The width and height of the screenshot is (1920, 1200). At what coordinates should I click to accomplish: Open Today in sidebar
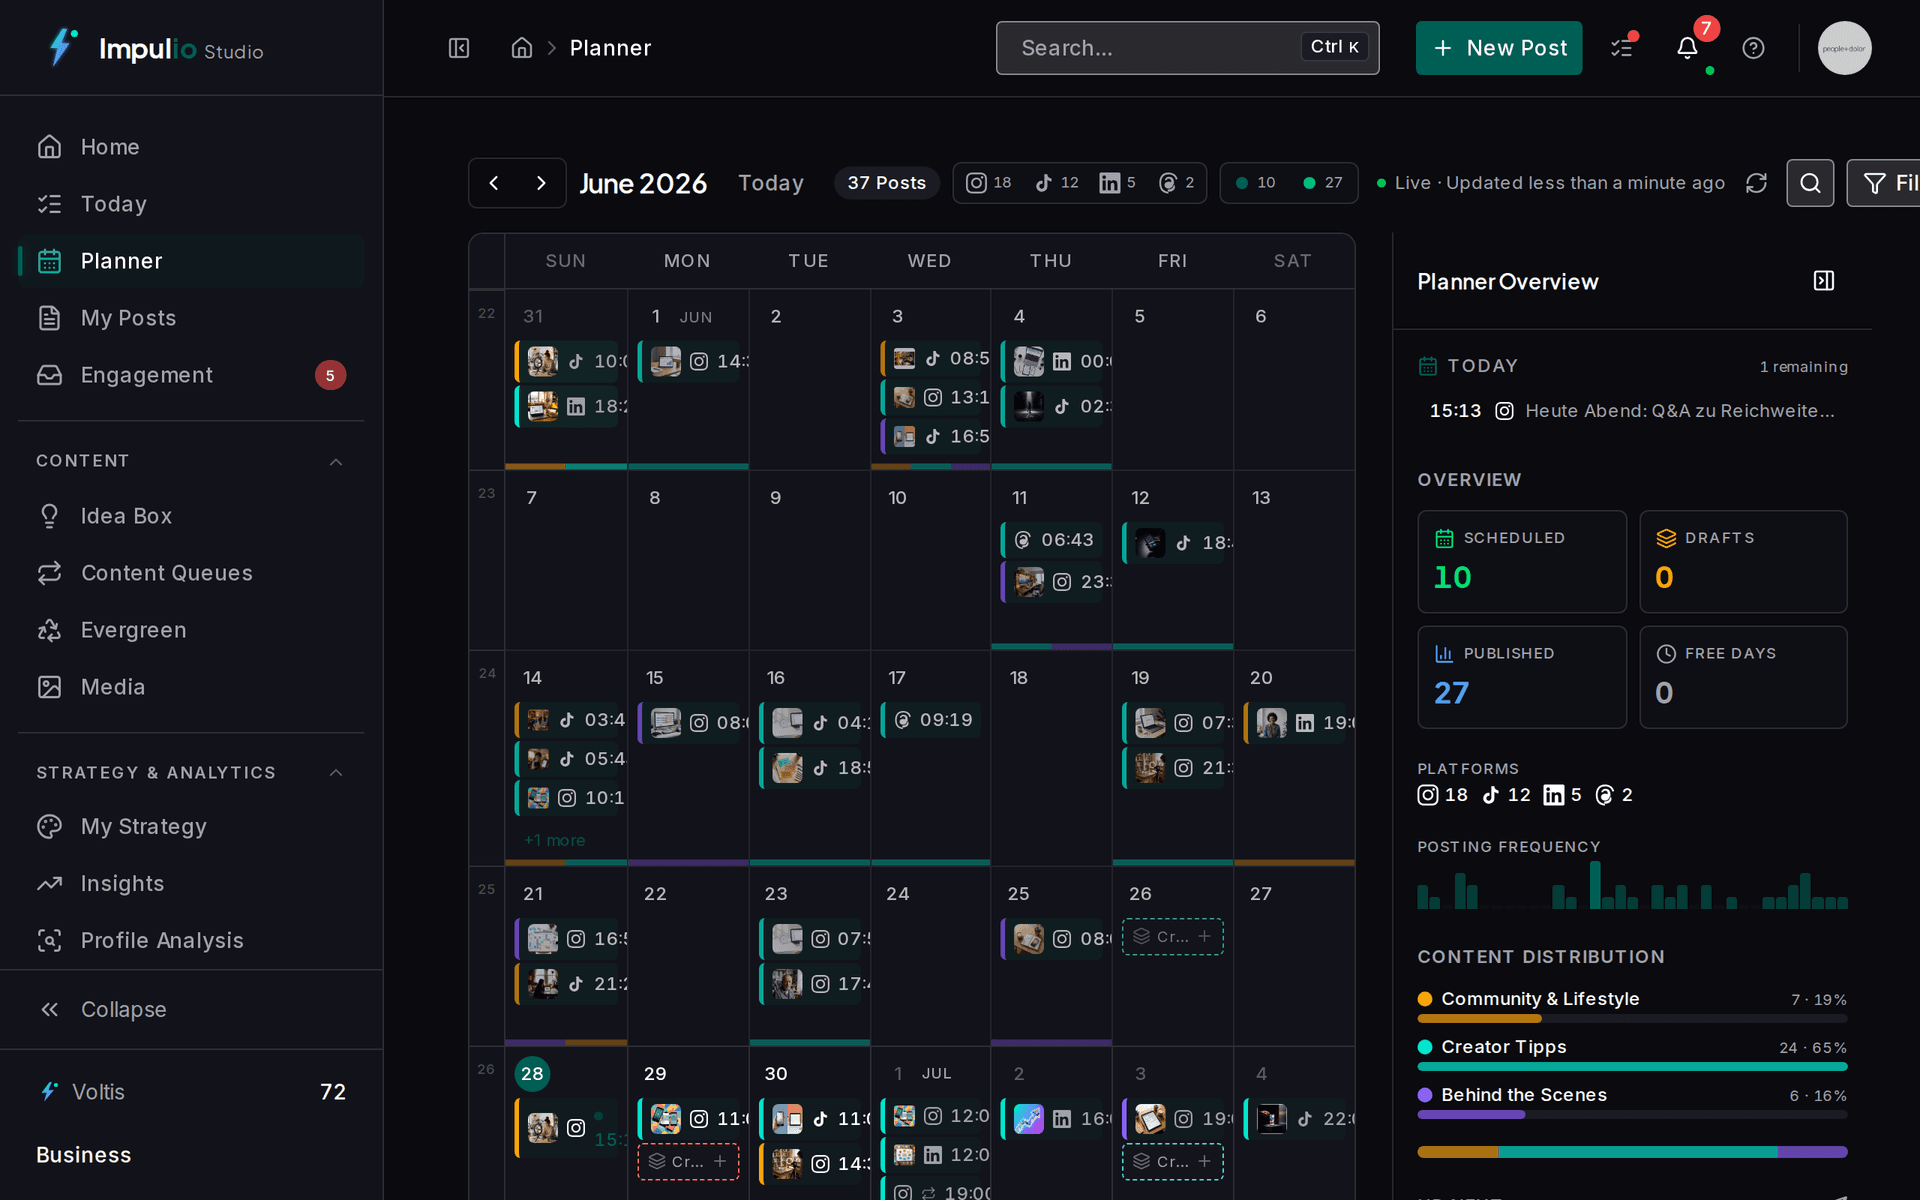click(191, 204)
